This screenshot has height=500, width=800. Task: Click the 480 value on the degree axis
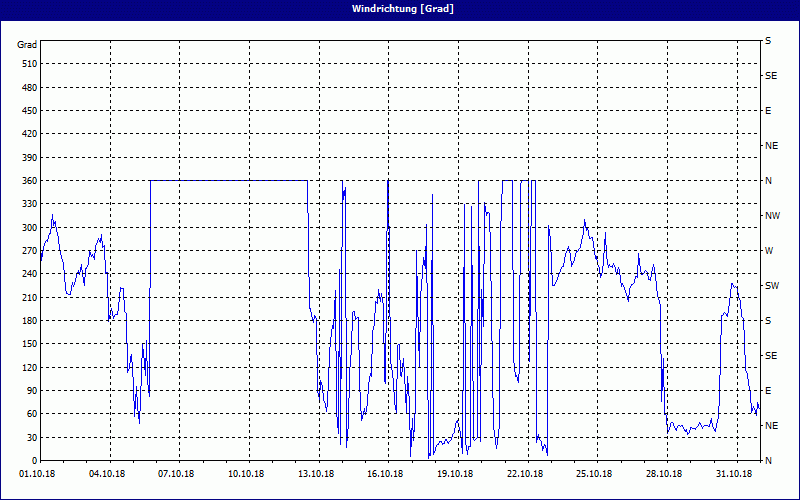pyautogui.click(x=29, y=88)
